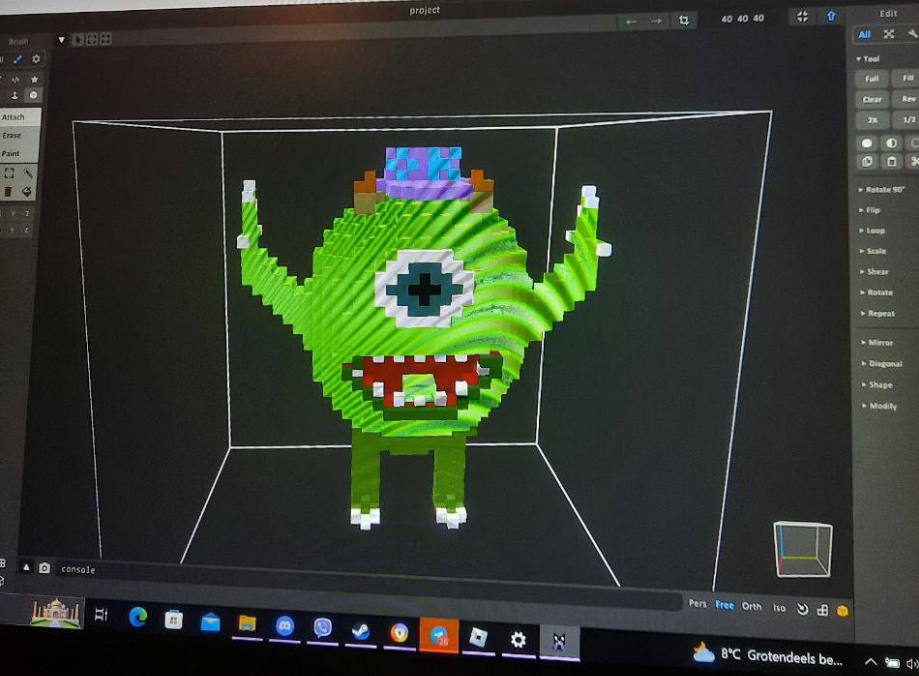
Task: Select Erase brush mode
Action: (x=20, y=135)
